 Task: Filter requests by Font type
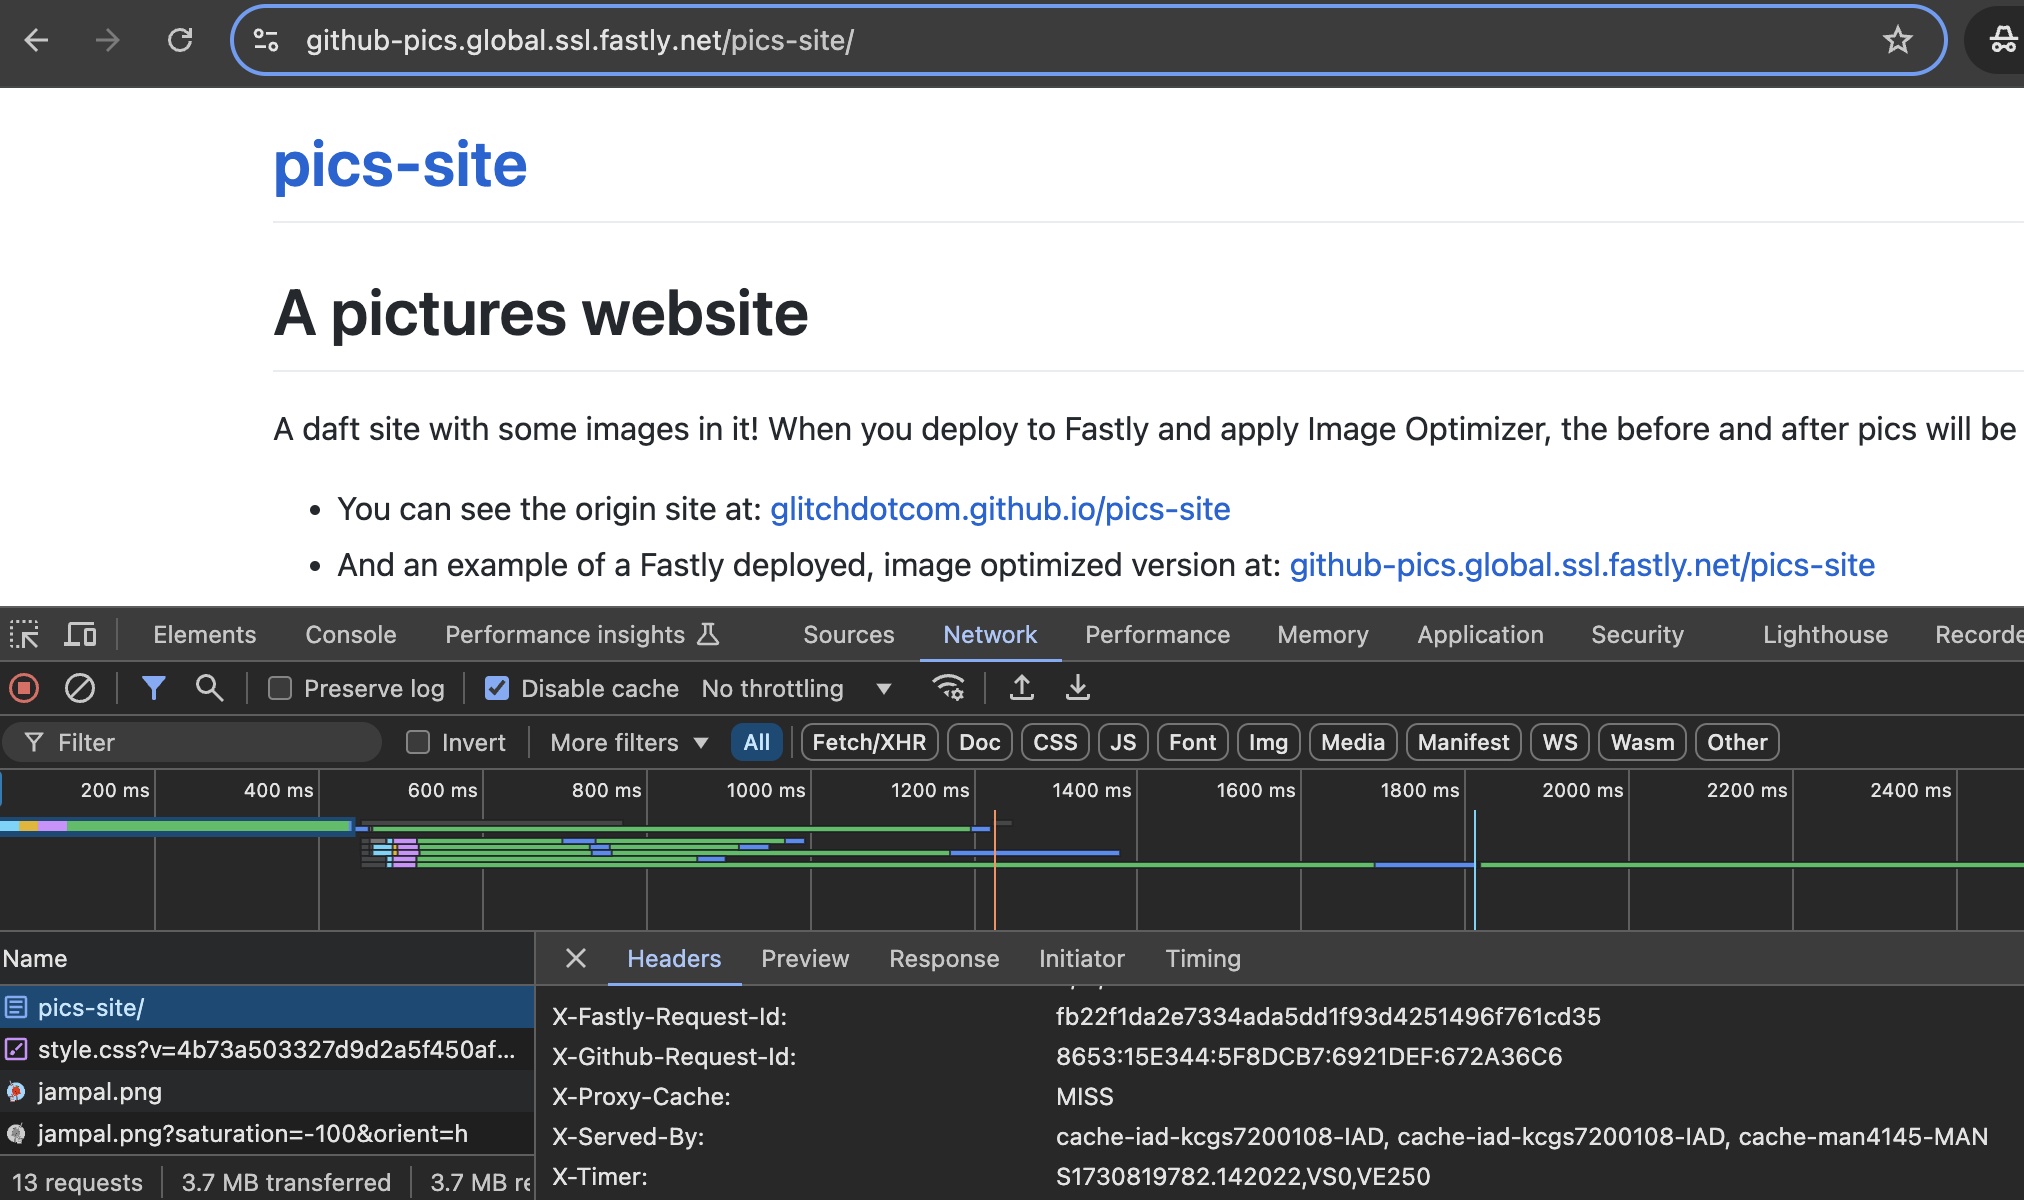pos(1193,742)
